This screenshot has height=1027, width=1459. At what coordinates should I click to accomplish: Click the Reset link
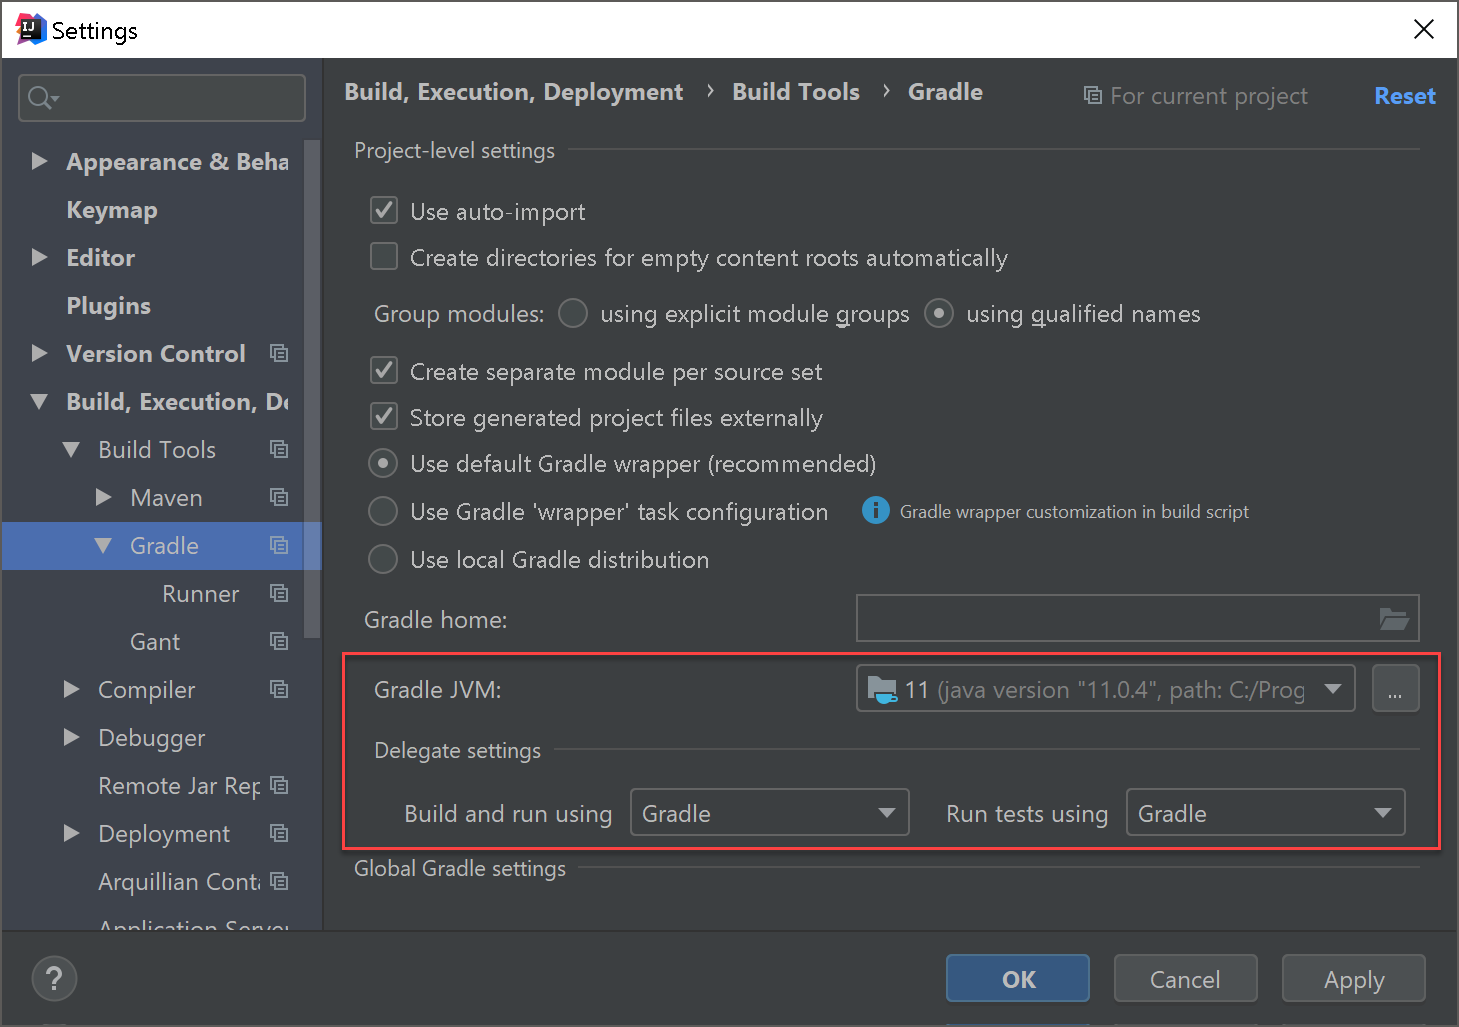coord(1405,96)
